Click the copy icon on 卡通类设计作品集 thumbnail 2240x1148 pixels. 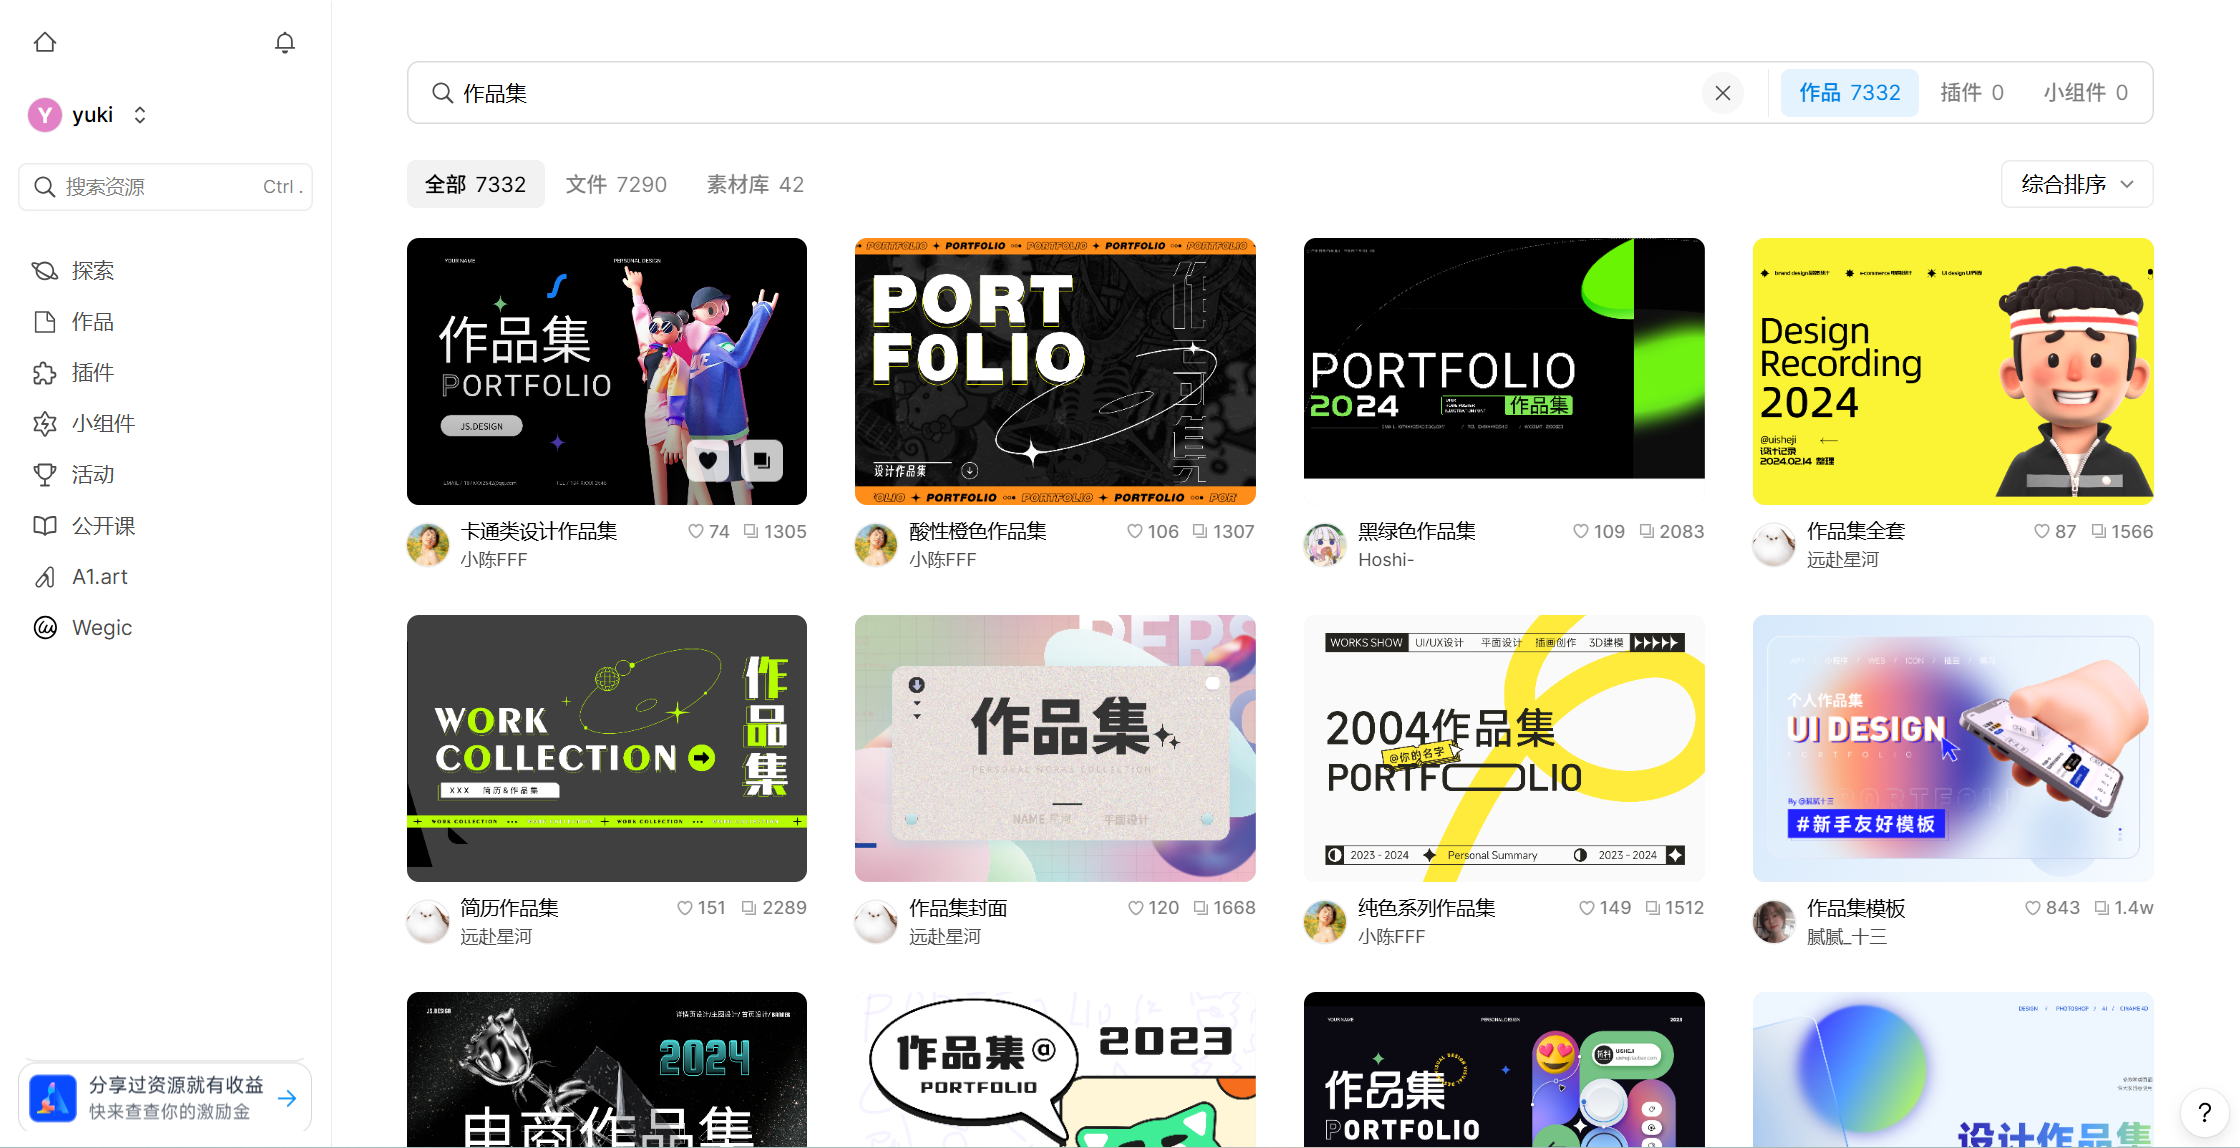tap(762, 461)
